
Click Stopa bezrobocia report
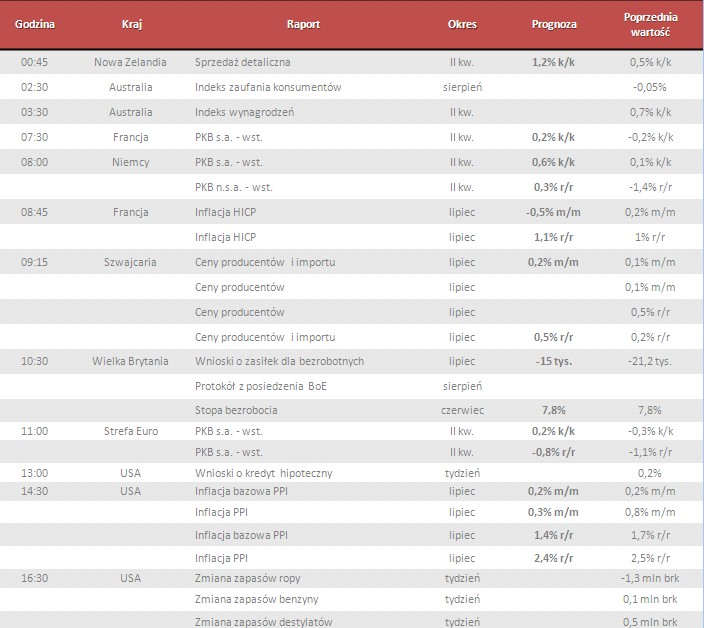click(236, 410)
